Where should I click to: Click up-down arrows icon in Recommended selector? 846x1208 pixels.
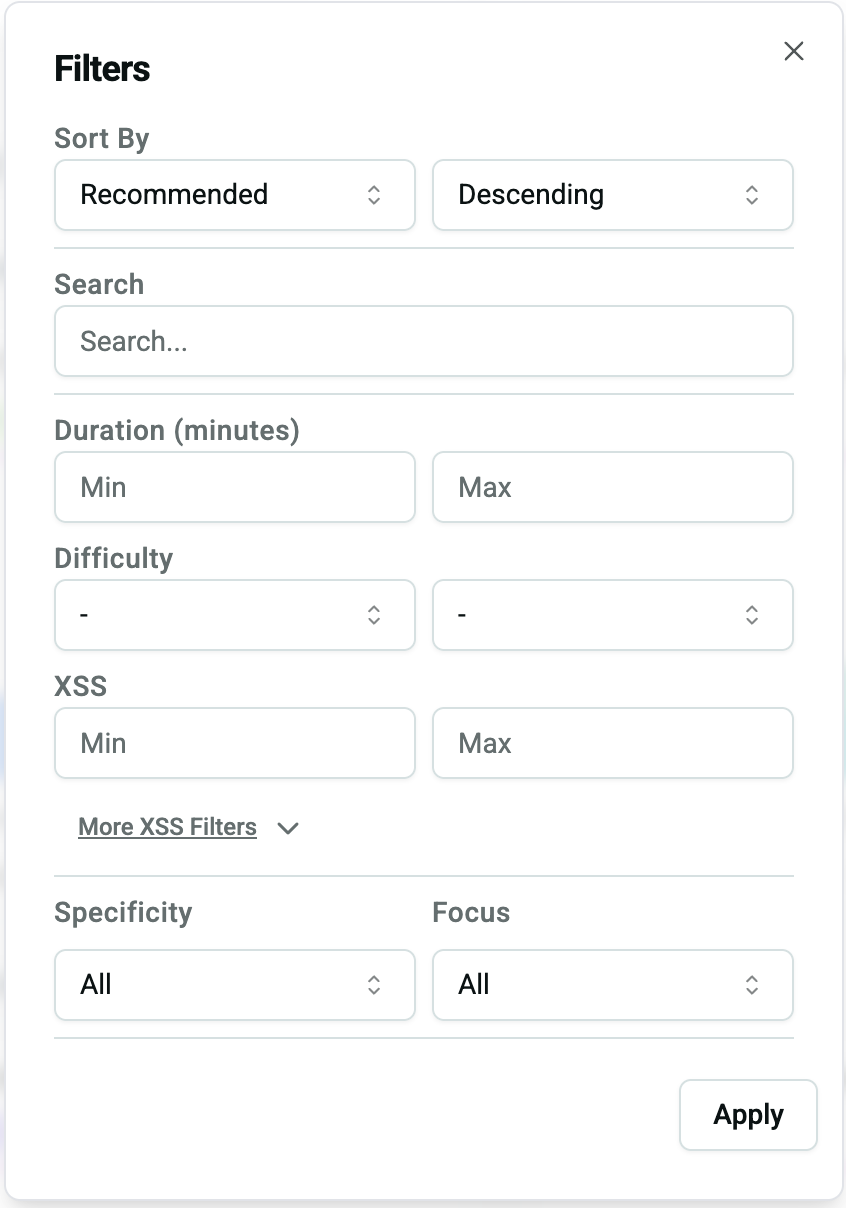coord(374,195)
